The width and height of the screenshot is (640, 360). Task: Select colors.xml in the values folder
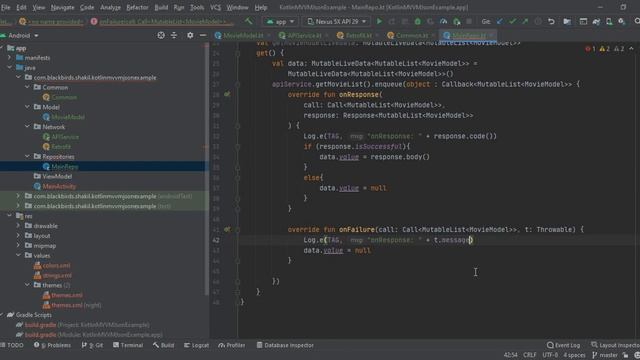click(57, 265)
